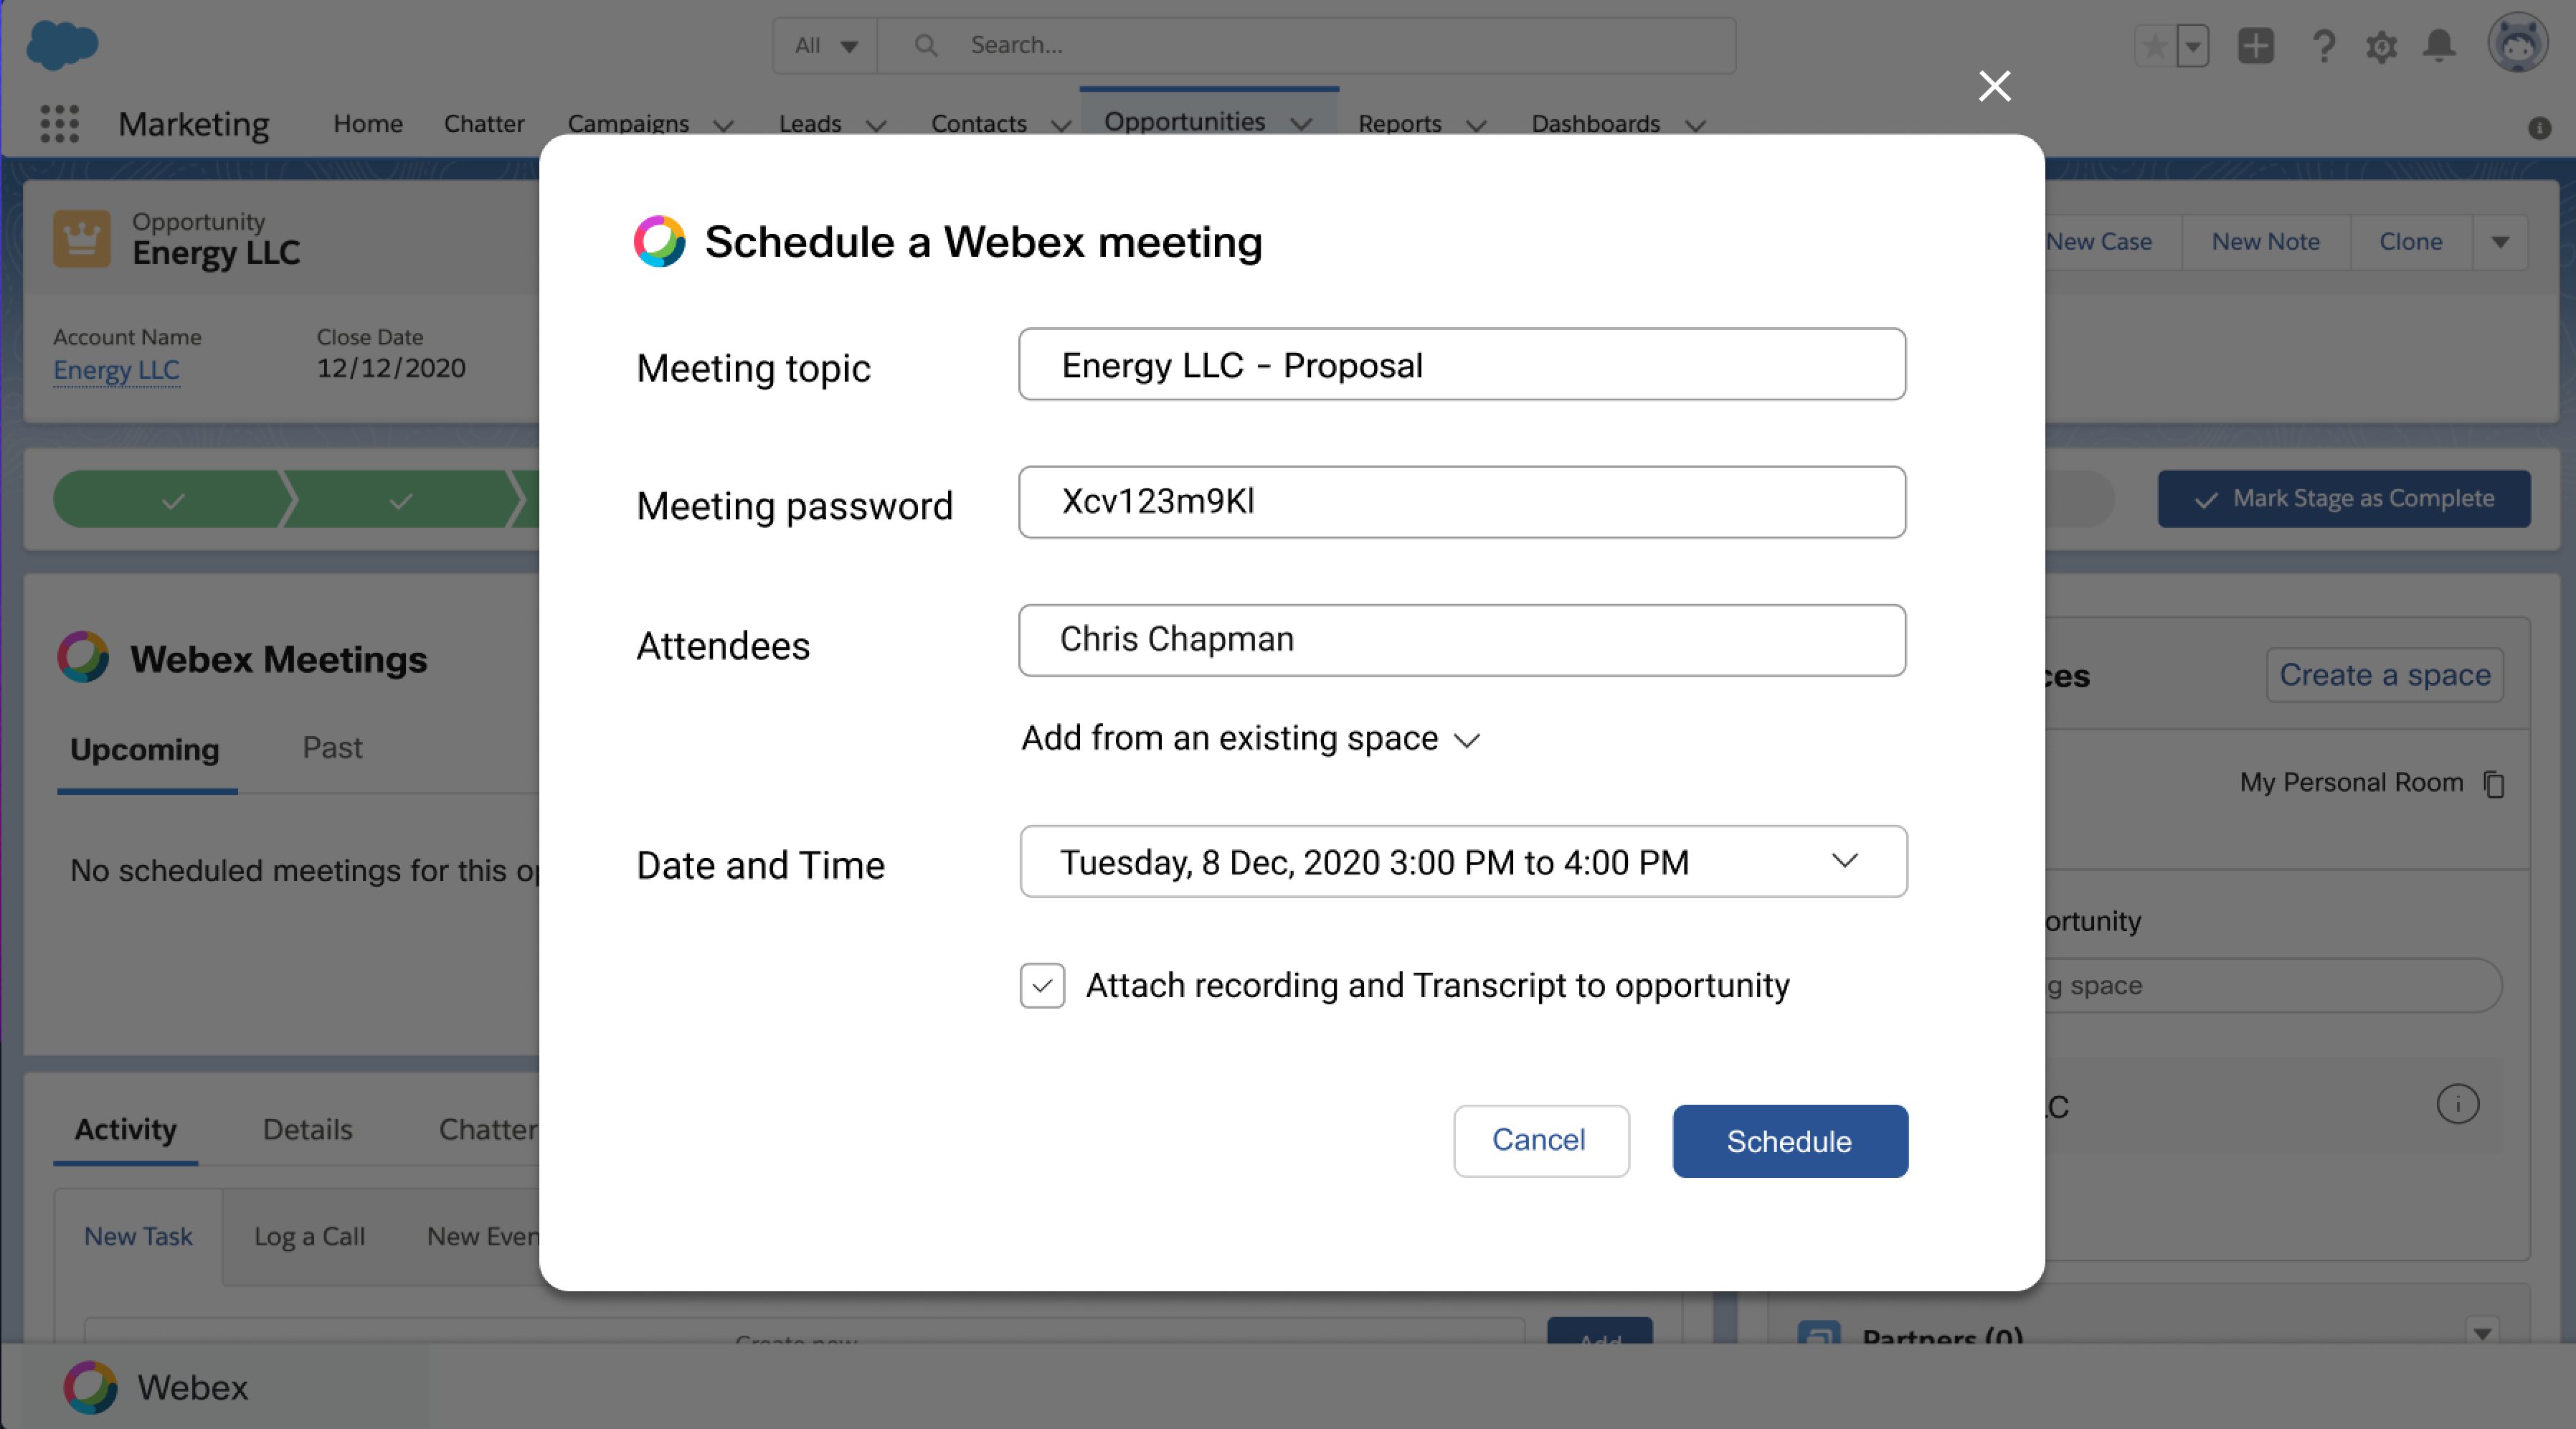2576x1429 pixels.
Task: Click the New Note button
Action: [2266, 242]
